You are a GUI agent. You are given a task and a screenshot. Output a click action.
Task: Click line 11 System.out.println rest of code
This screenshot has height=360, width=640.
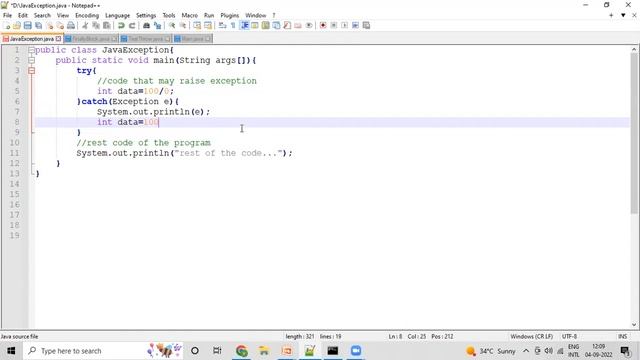[184, 153]
